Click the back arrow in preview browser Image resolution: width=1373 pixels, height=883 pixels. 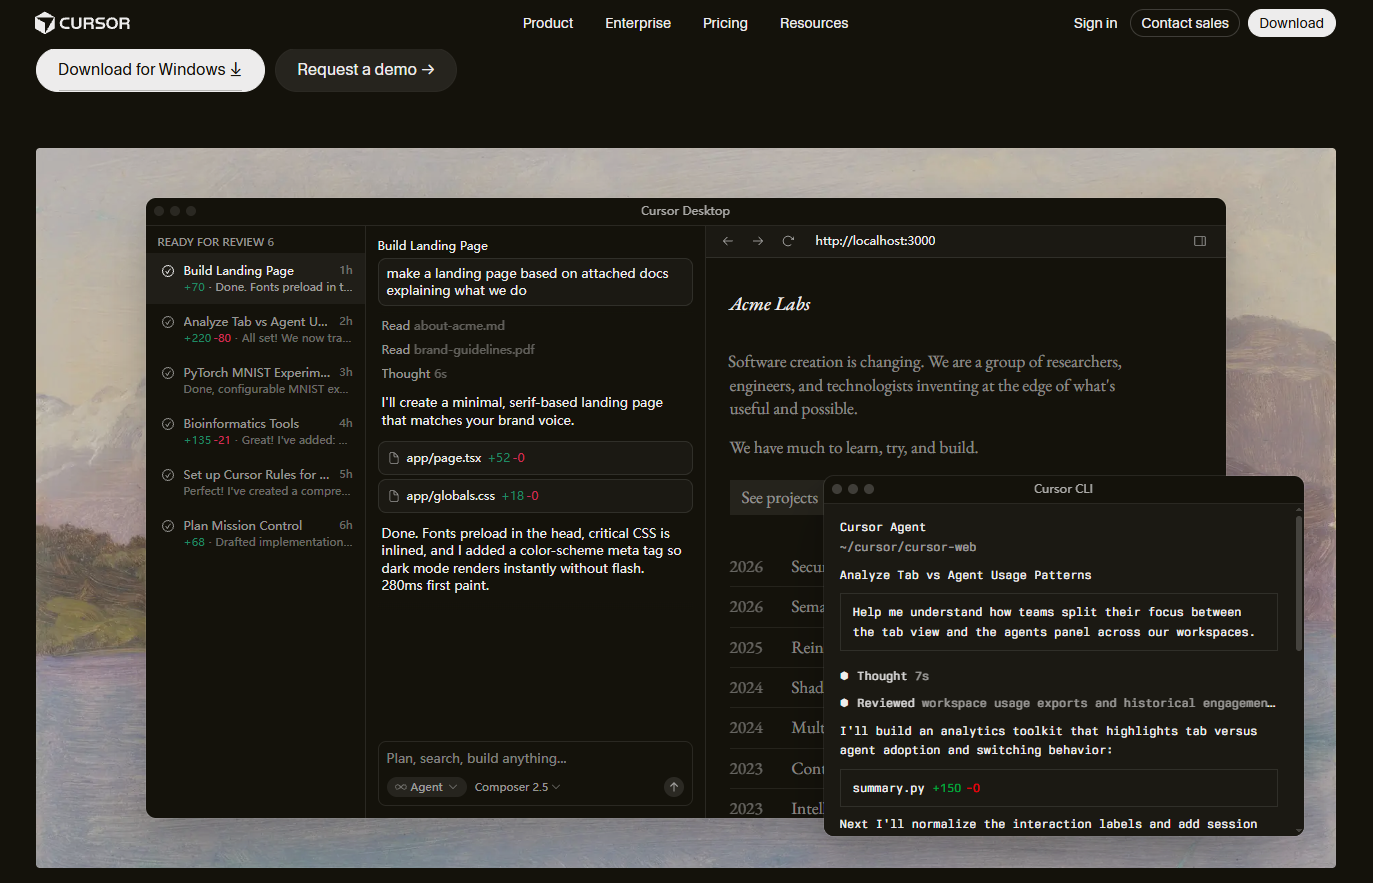click(x=728, y=241)
